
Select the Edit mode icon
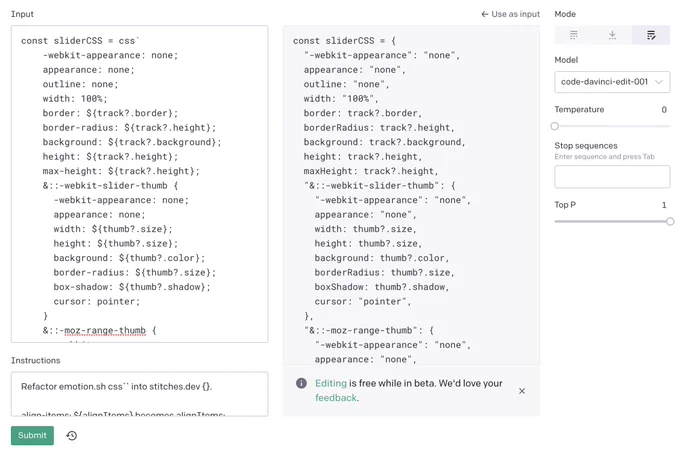click(651, 35)
